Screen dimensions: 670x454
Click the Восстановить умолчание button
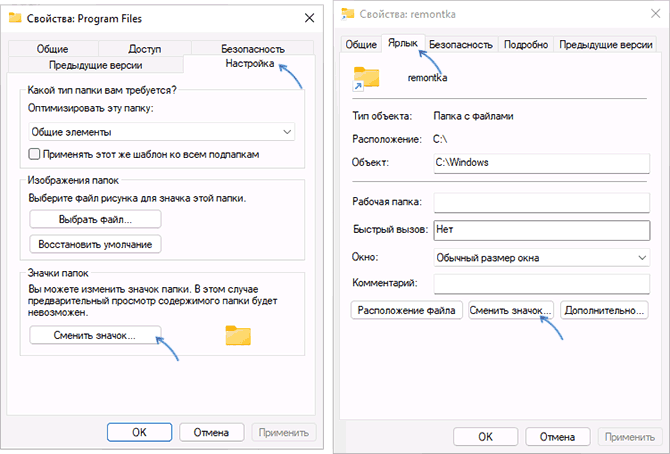[95, 244]
